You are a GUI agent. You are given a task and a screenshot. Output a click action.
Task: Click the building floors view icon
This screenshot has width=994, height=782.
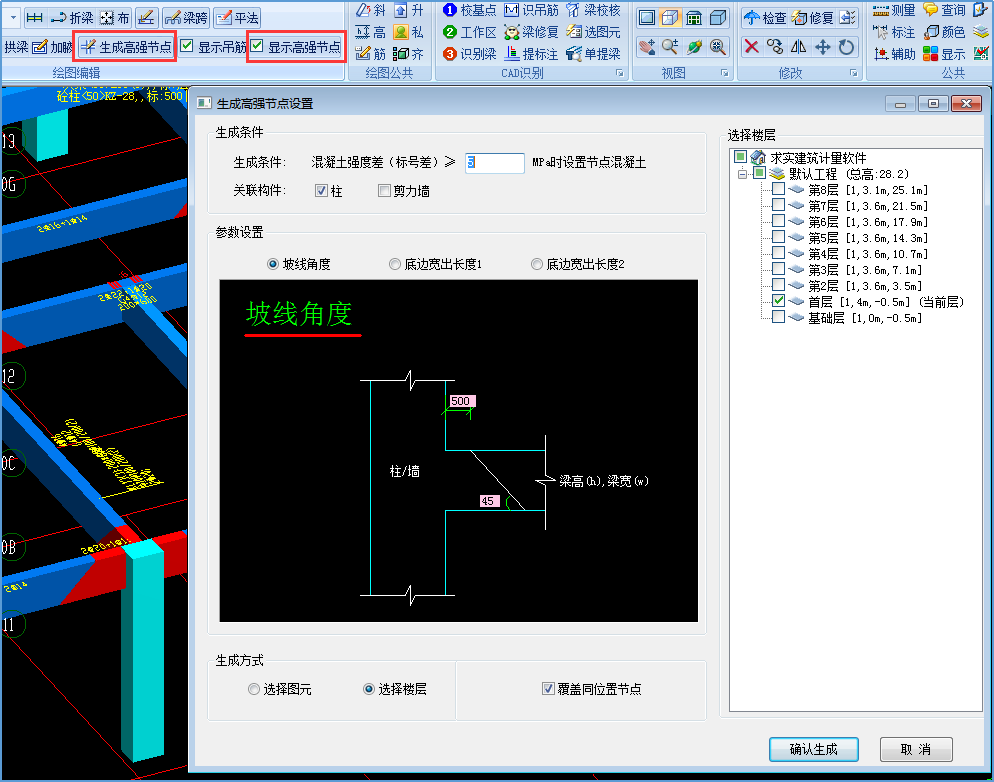(694, 18)
